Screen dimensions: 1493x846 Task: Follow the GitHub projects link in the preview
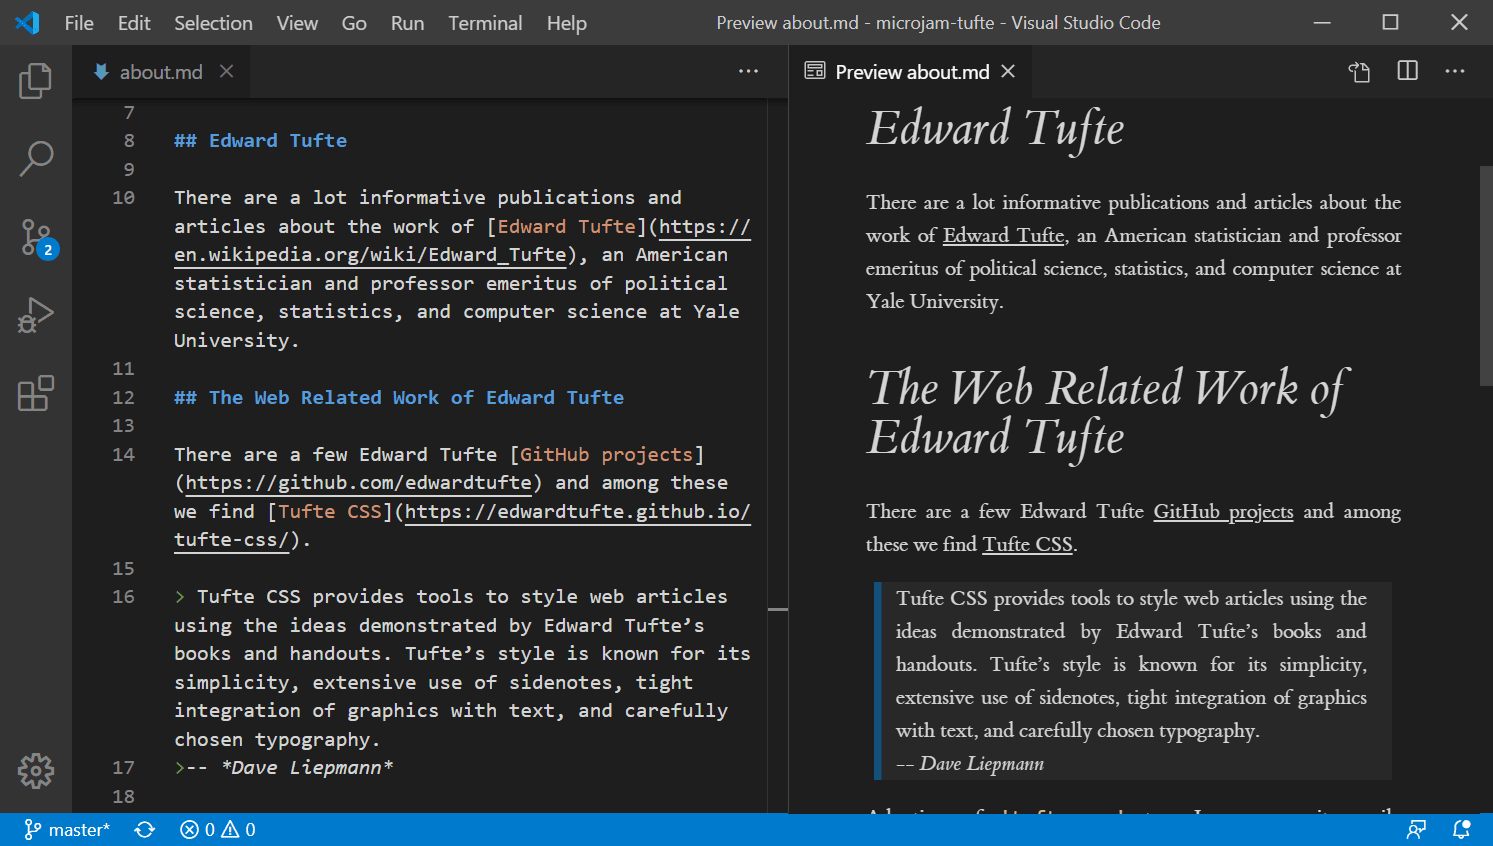coord(1223,512)
